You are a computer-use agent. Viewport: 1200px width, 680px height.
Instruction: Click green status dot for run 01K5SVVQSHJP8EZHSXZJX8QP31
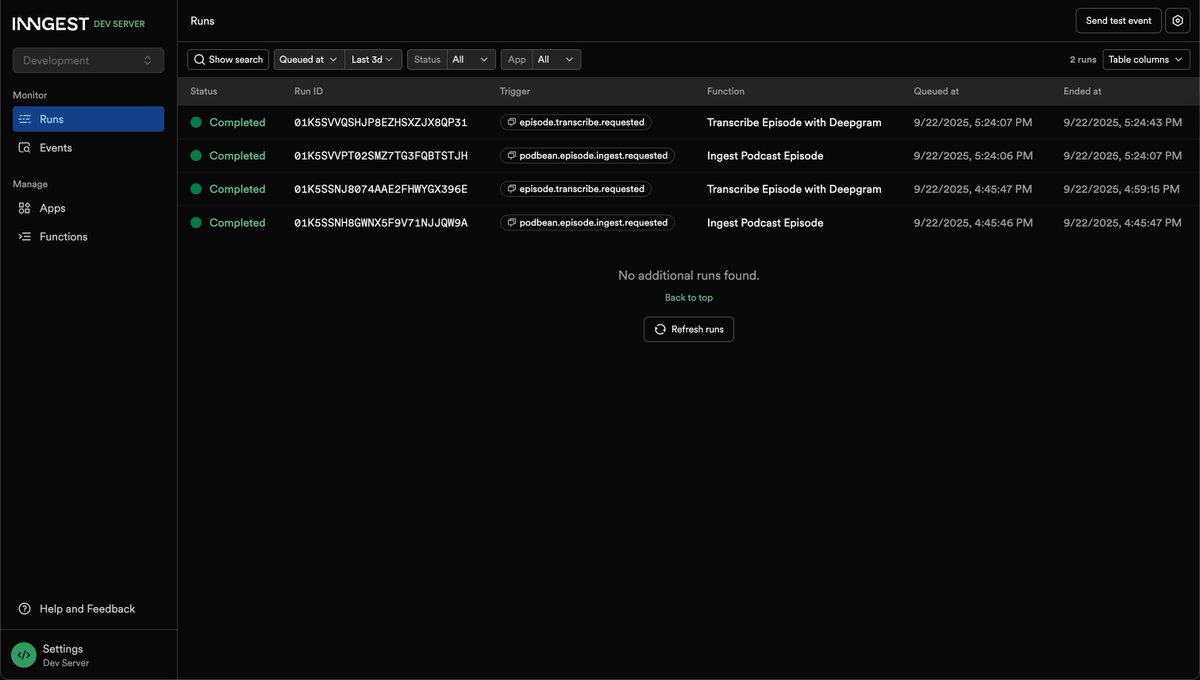(196, 122)
